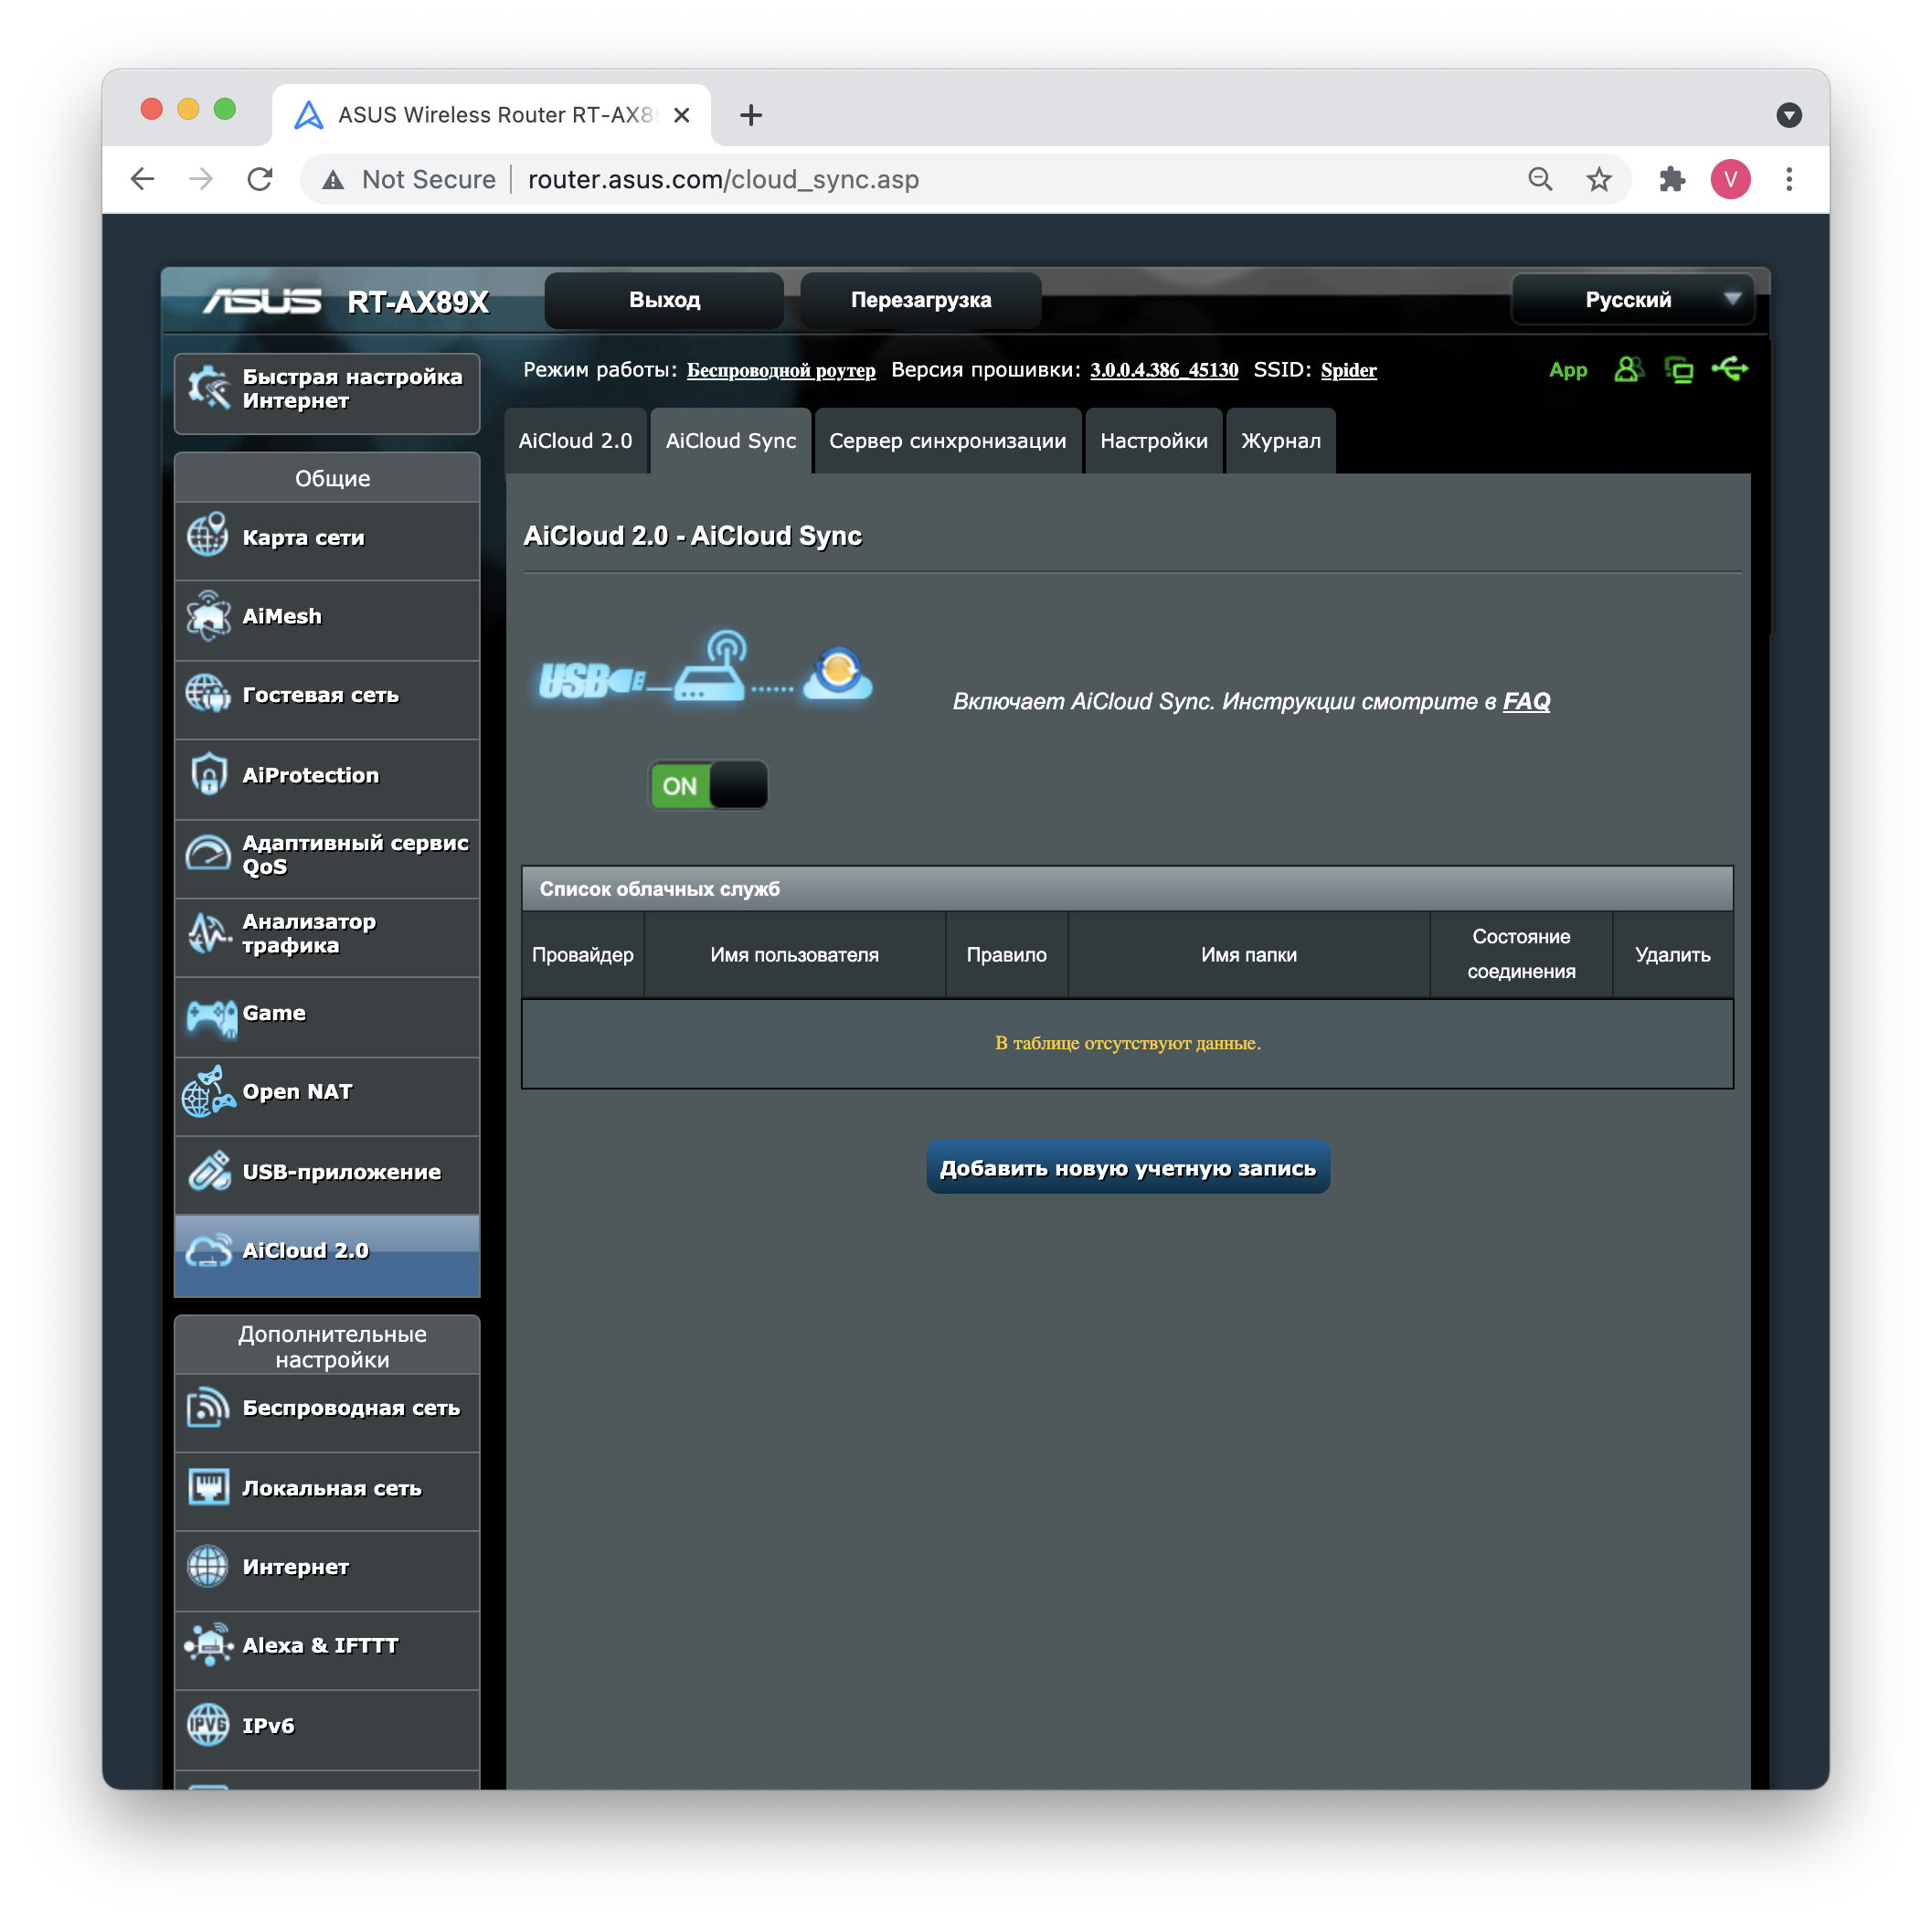This screenshot has height=1925, width=1932.
Task: Open the Chrome three-dot menu
Action: click(1789, 179)
